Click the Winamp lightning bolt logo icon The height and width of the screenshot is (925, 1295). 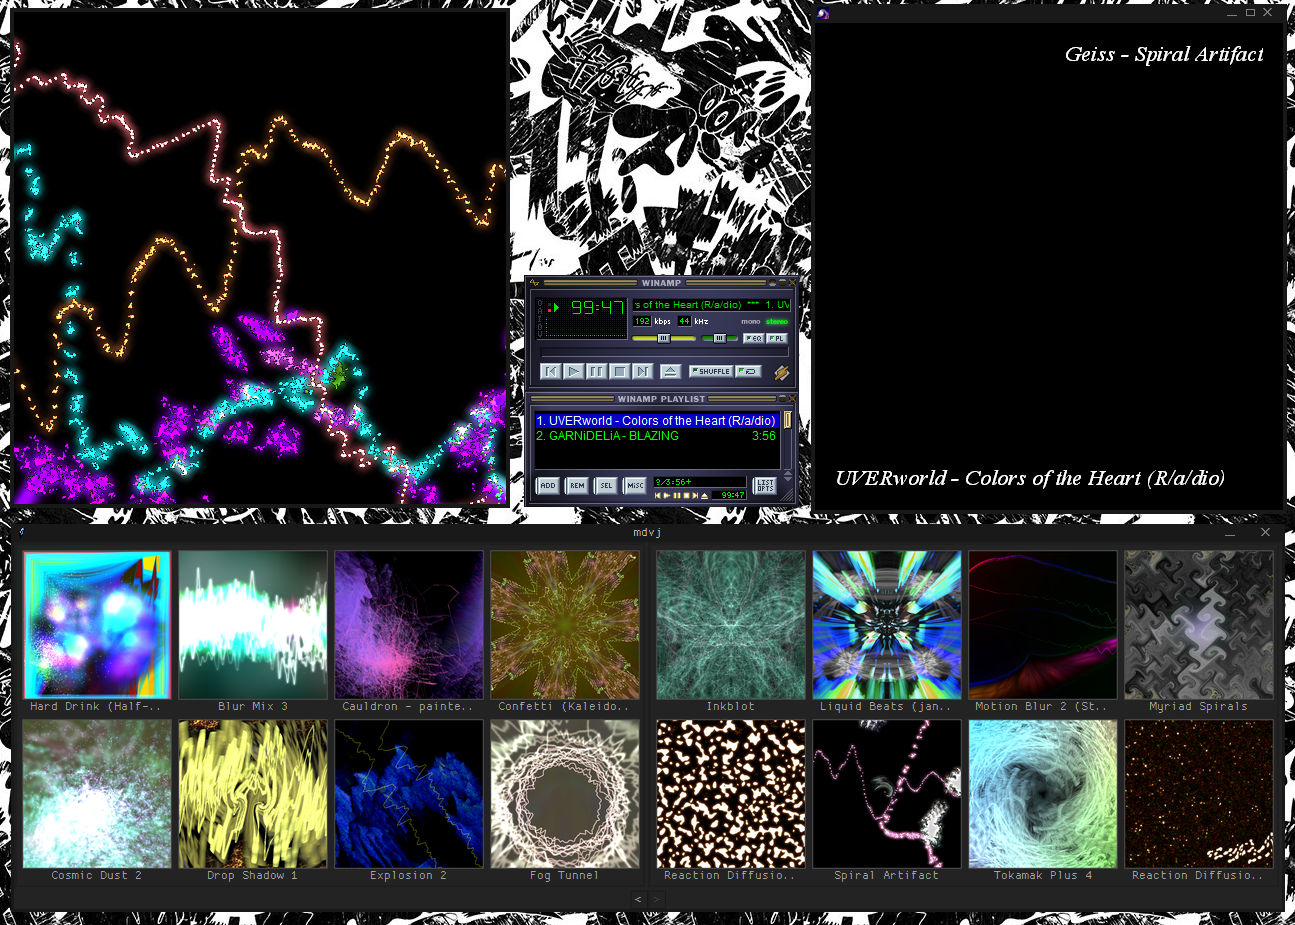782,373
